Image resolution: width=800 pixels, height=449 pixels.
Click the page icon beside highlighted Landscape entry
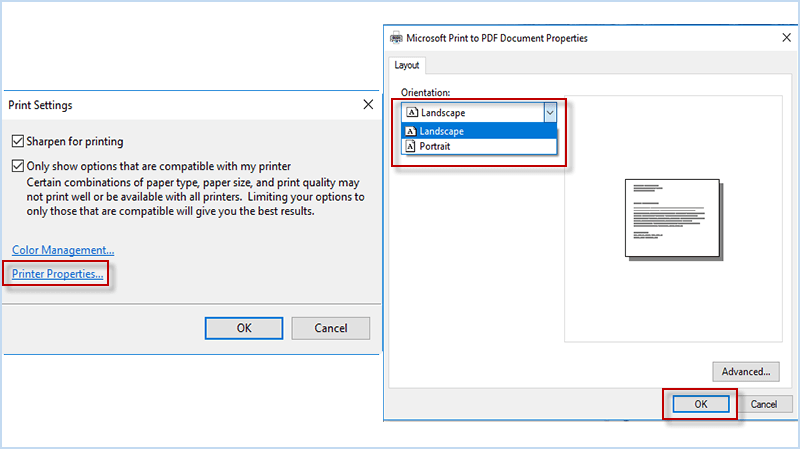tap(410, 131)
